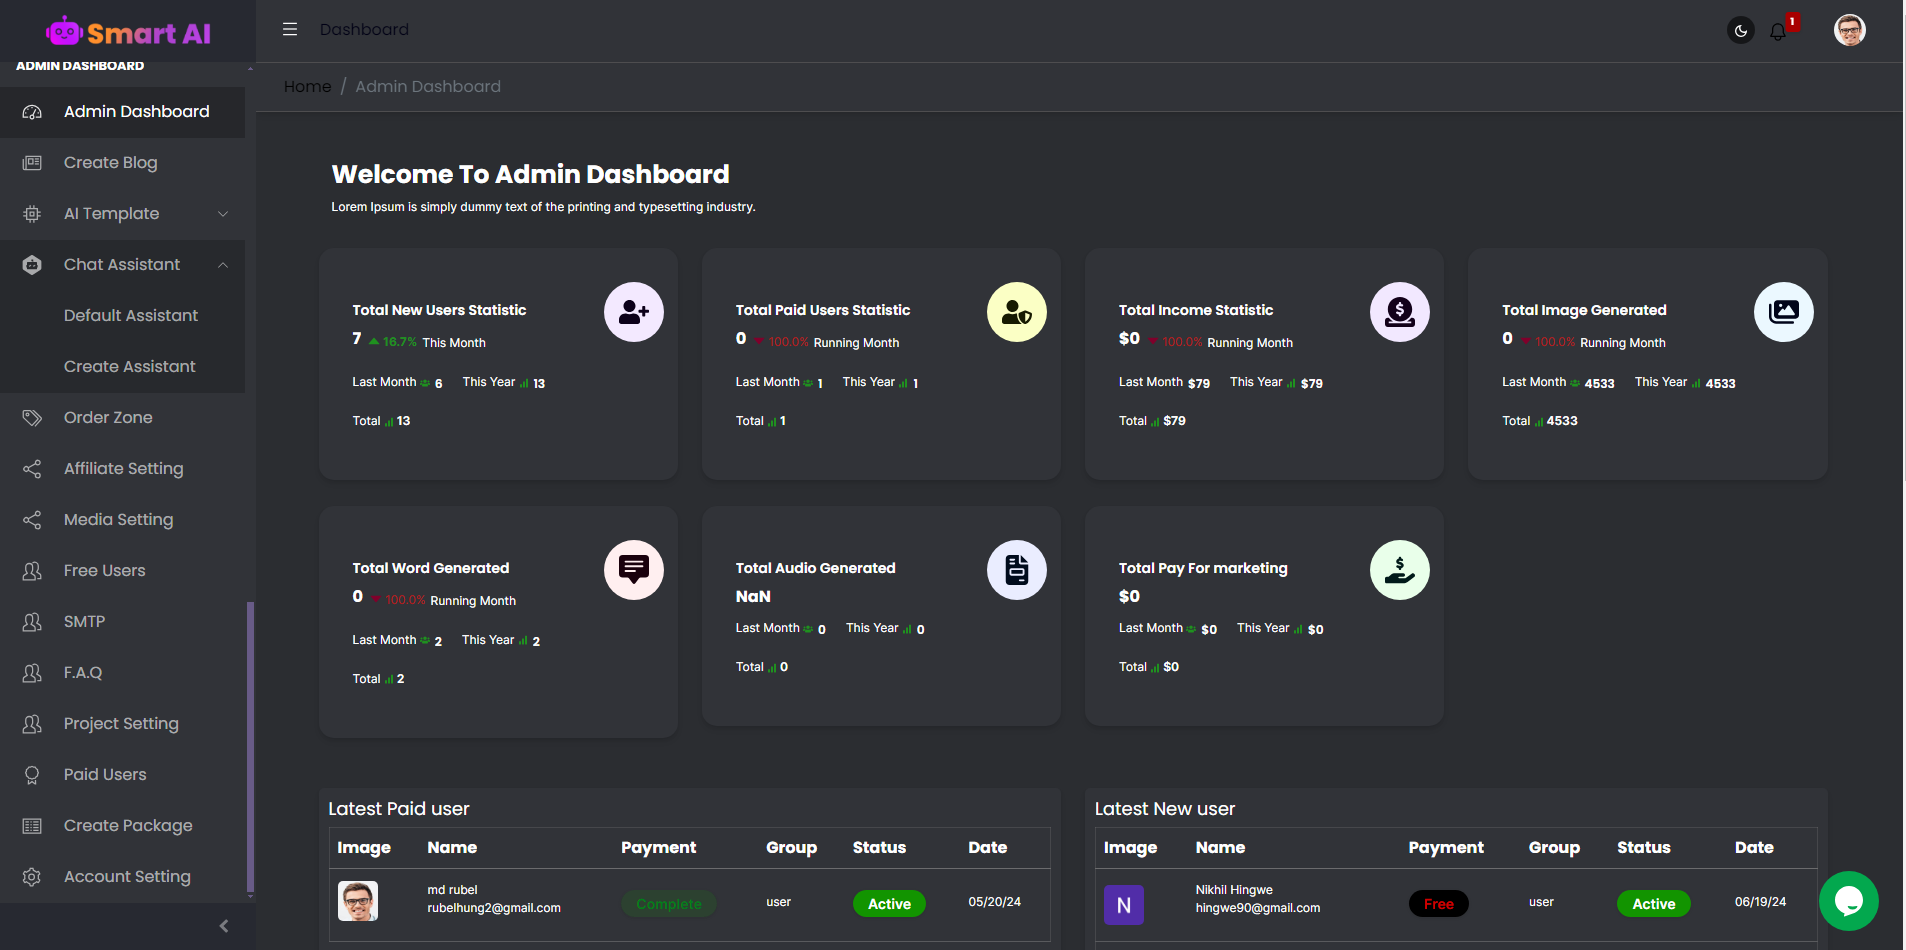The image size is (1906, 950).
Task: Click md rubel's user photo thumbnail
Action: coord(358,901)
